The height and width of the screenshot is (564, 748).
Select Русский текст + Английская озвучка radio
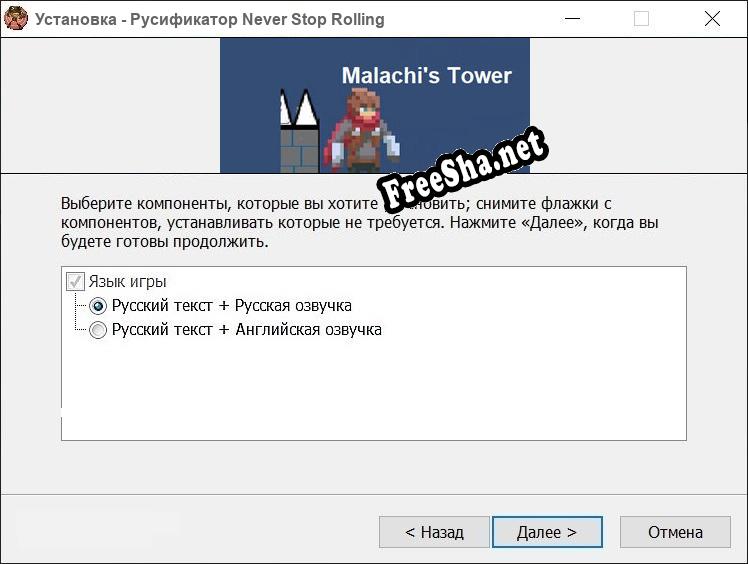pos(98,330)
